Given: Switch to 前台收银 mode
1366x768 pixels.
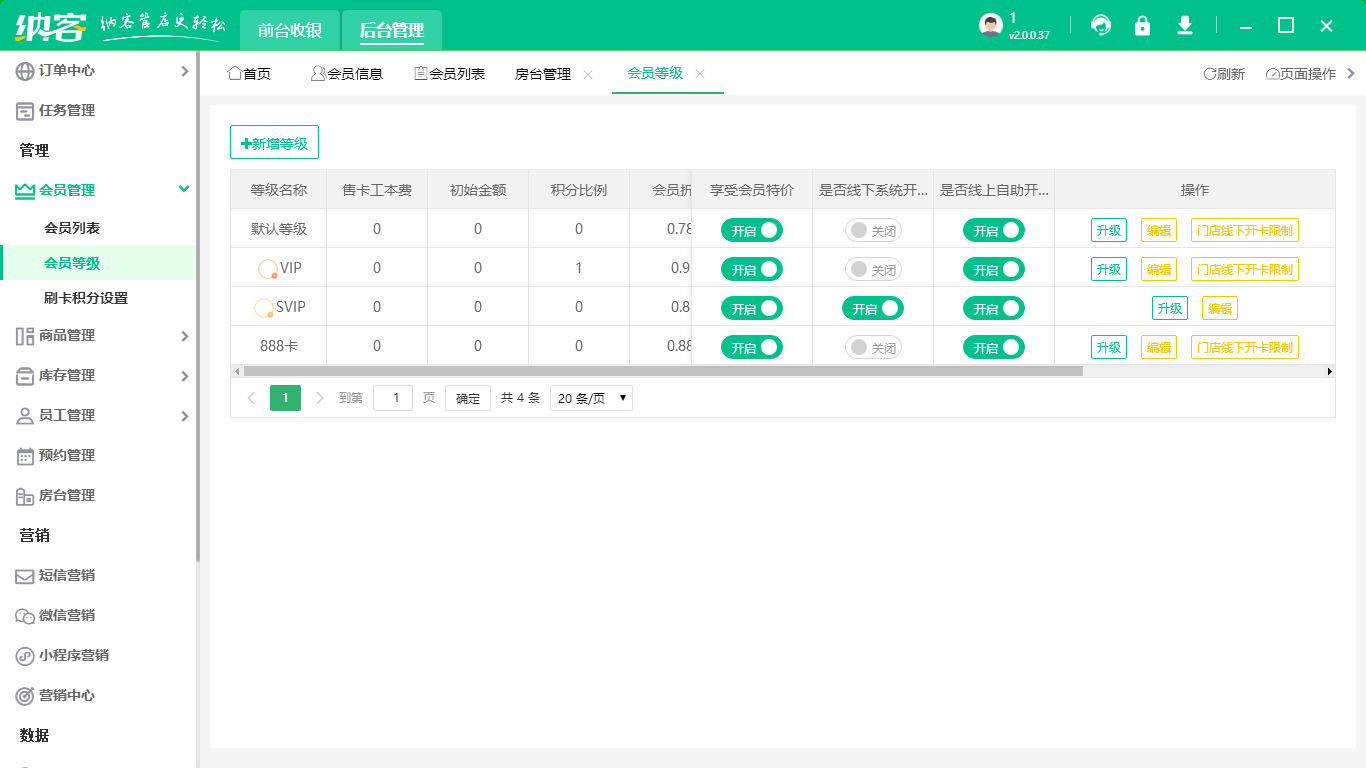Looking at the screenshot, I should [289, 30].
